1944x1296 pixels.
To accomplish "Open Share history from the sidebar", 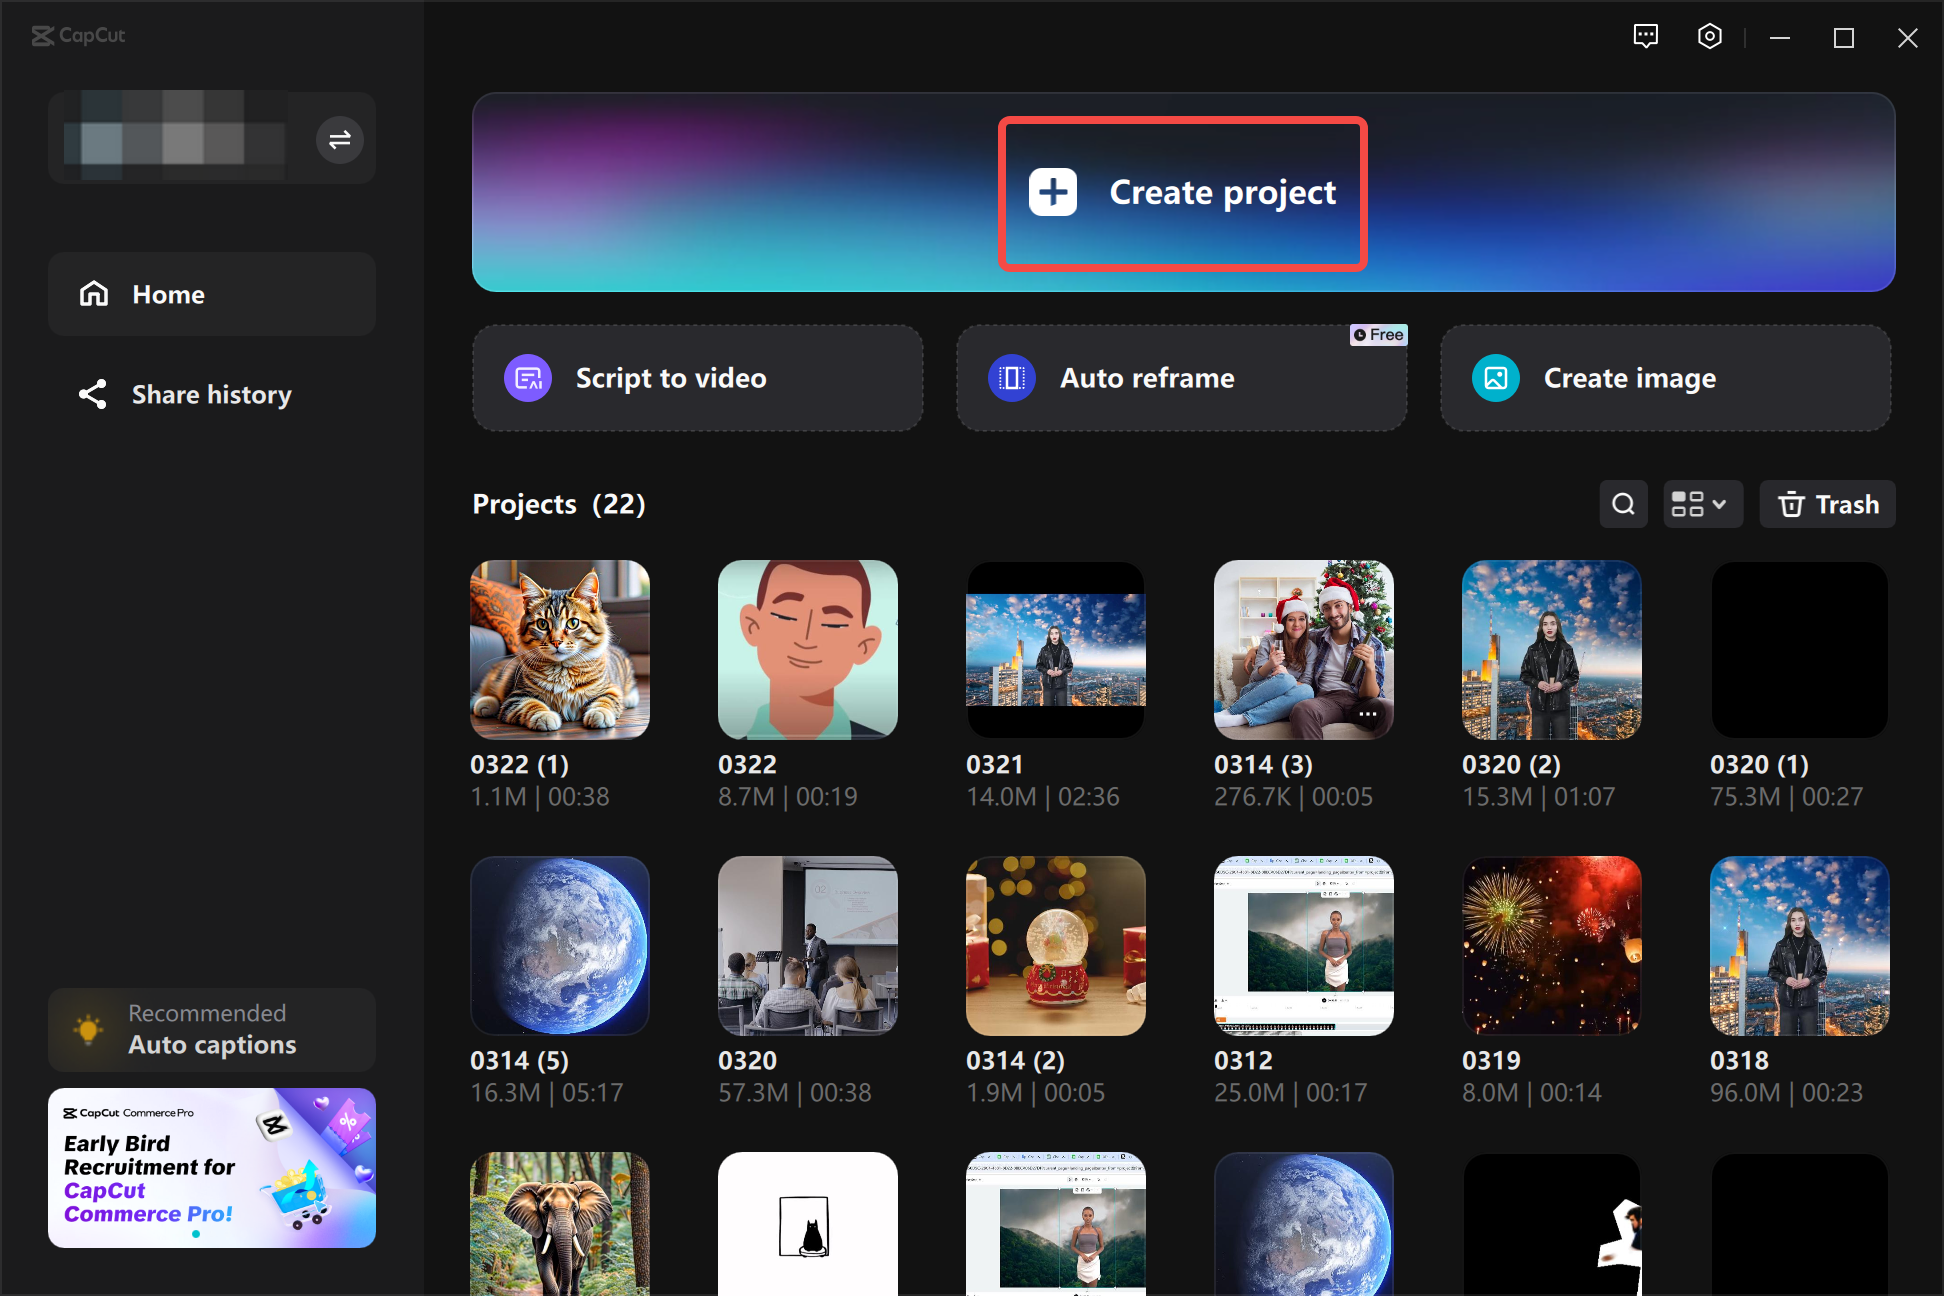I will point(211,394).
